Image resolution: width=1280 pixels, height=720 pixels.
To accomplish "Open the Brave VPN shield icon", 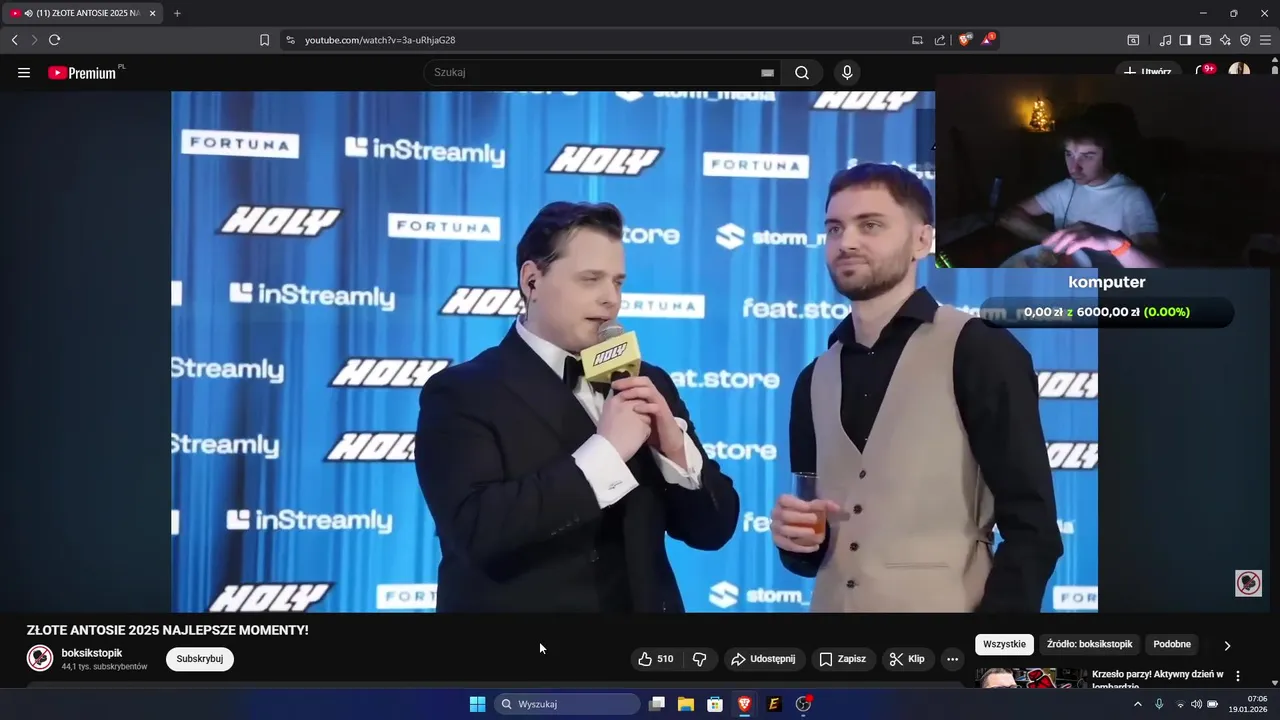I will click(1245, 40).
